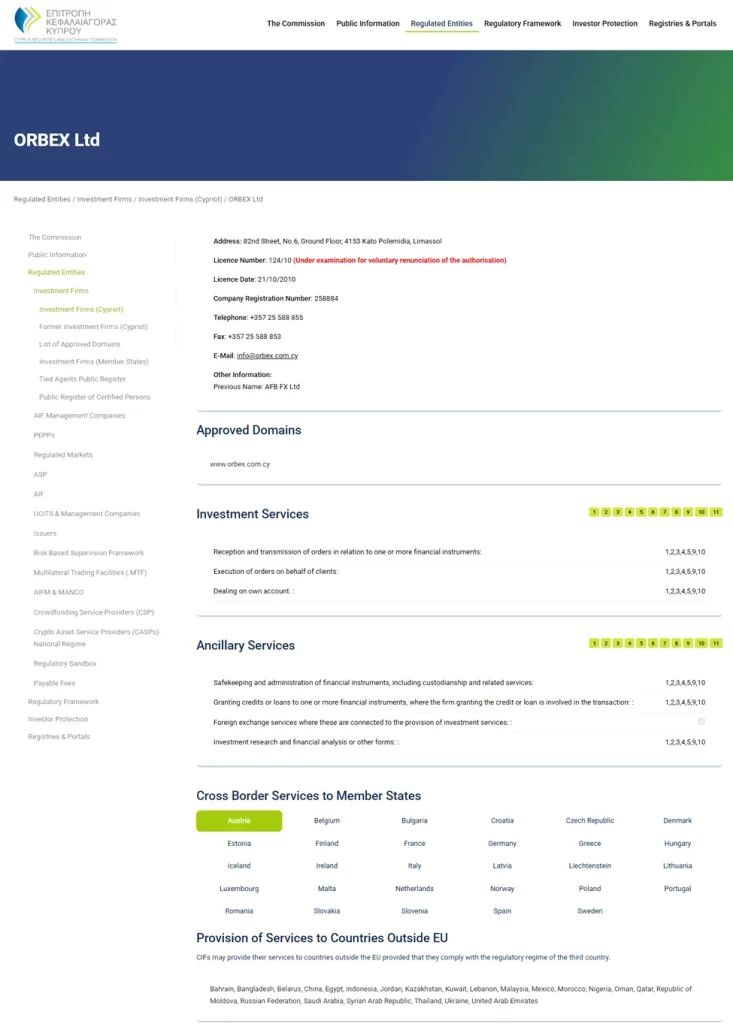The height and width of the screenshot is (1024, 733).
Task: Open Public Information top menu
Action: [368, 24]
